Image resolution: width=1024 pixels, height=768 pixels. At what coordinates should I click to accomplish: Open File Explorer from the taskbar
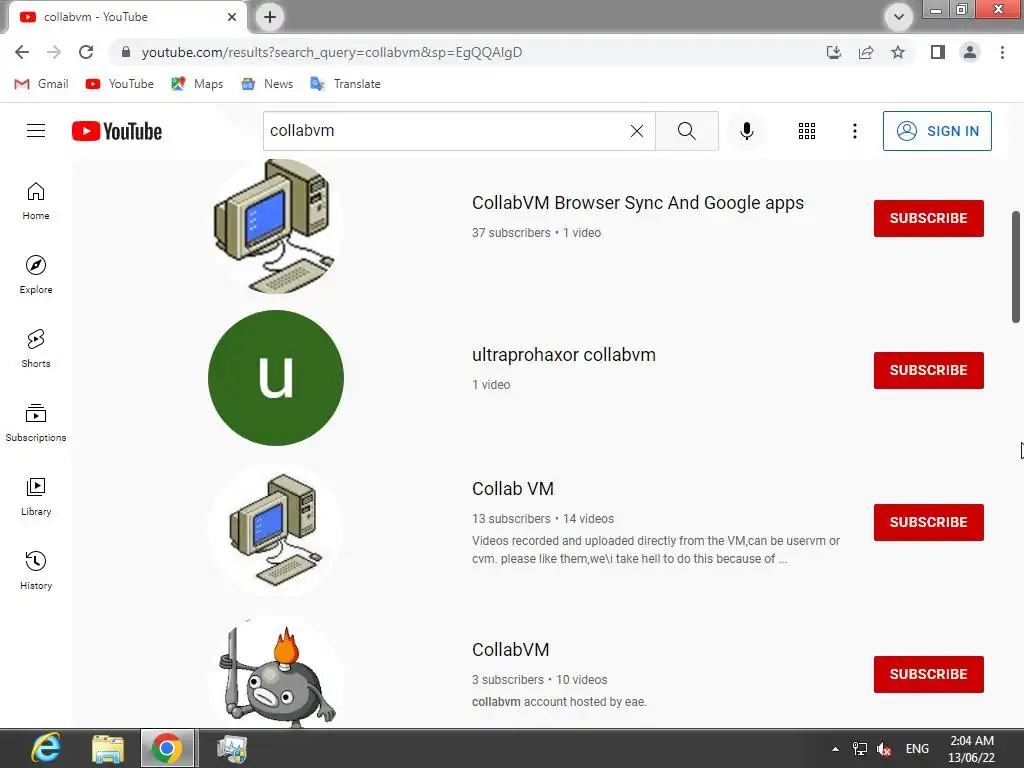[x=108, y=748]
